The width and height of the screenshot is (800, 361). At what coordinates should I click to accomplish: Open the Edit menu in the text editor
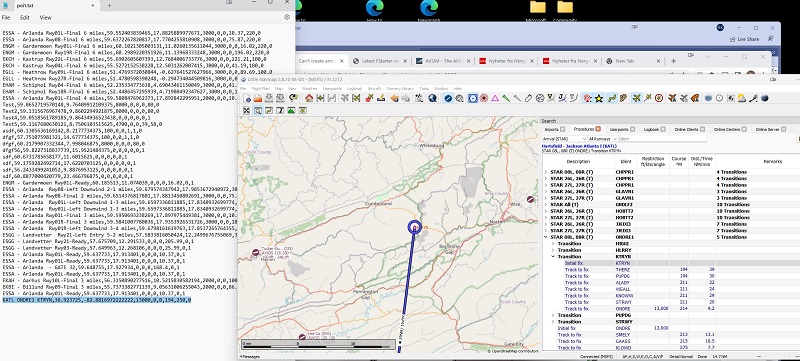coord(24,17)
